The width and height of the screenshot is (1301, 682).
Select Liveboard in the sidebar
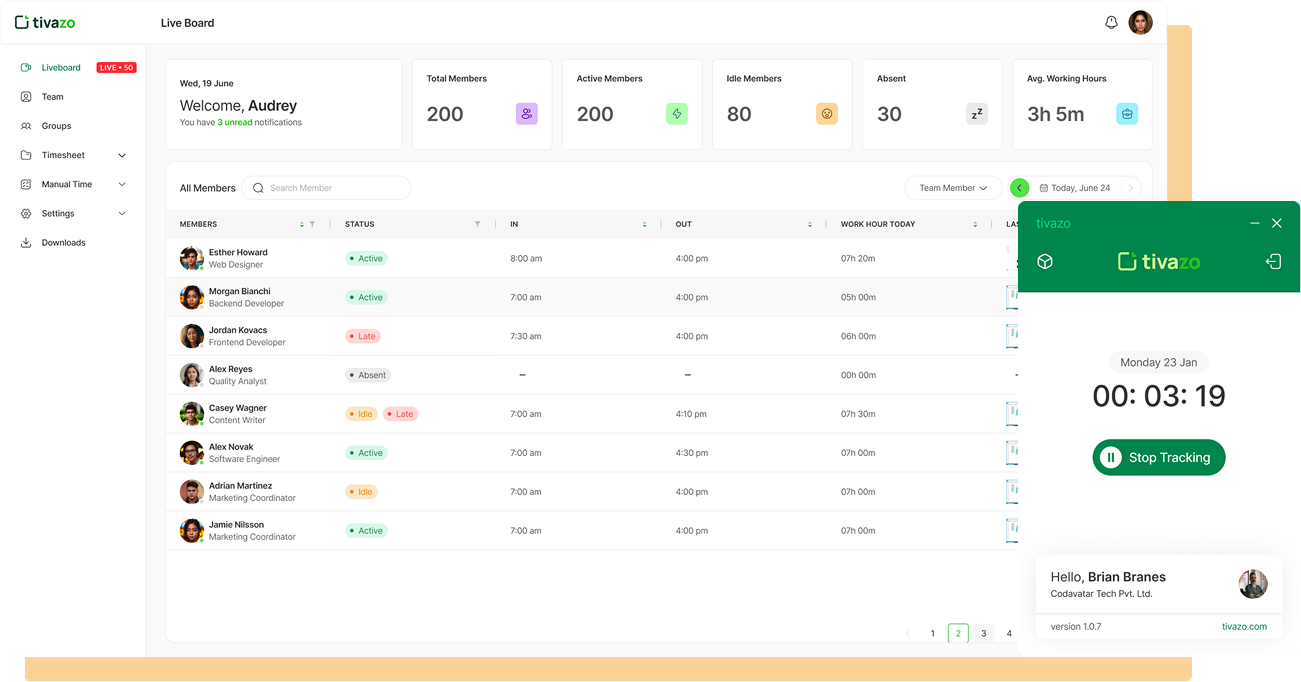click(x=61, y=67)
